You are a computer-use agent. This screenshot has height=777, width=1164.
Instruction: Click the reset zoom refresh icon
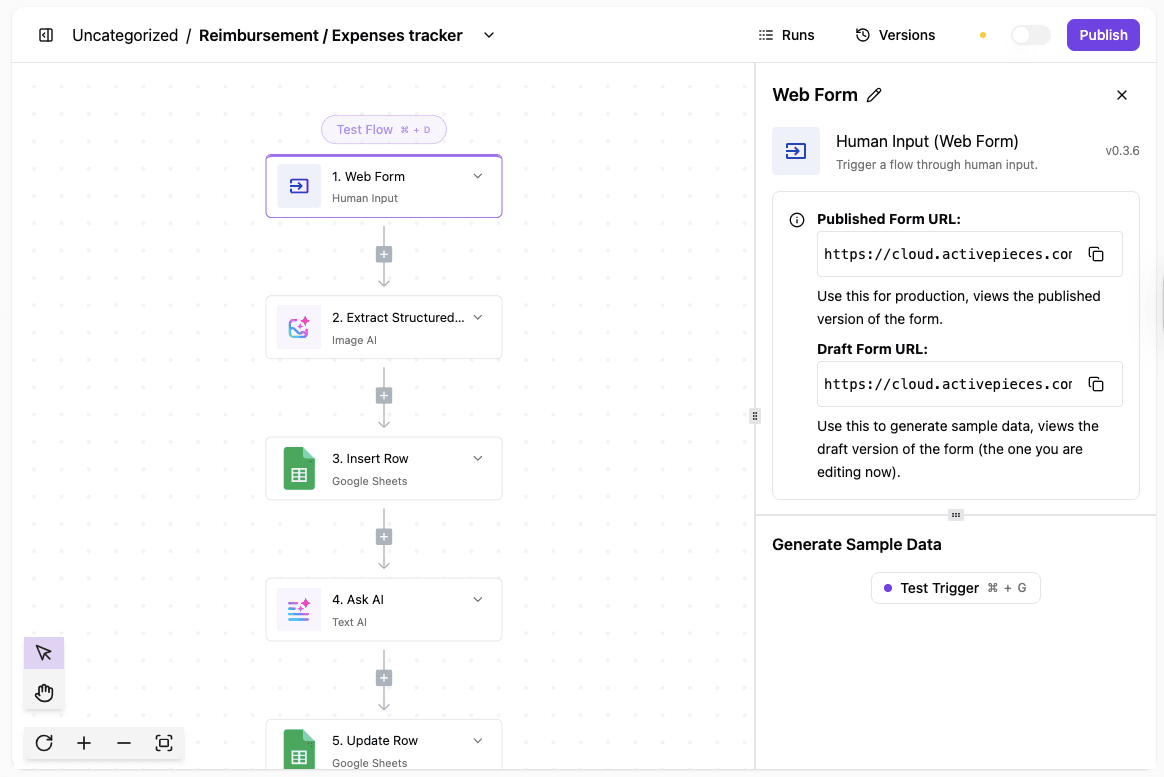(x=44, y=743)
